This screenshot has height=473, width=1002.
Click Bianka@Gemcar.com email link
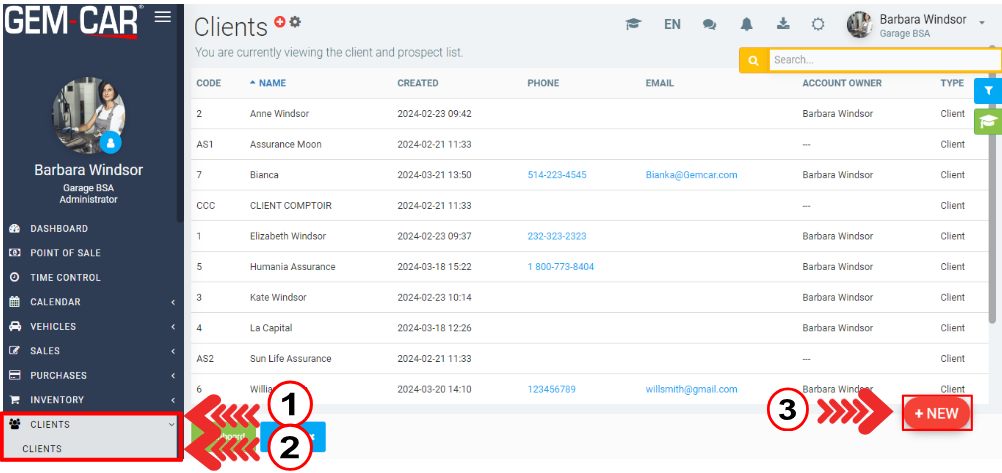click(x=691, y=175)
